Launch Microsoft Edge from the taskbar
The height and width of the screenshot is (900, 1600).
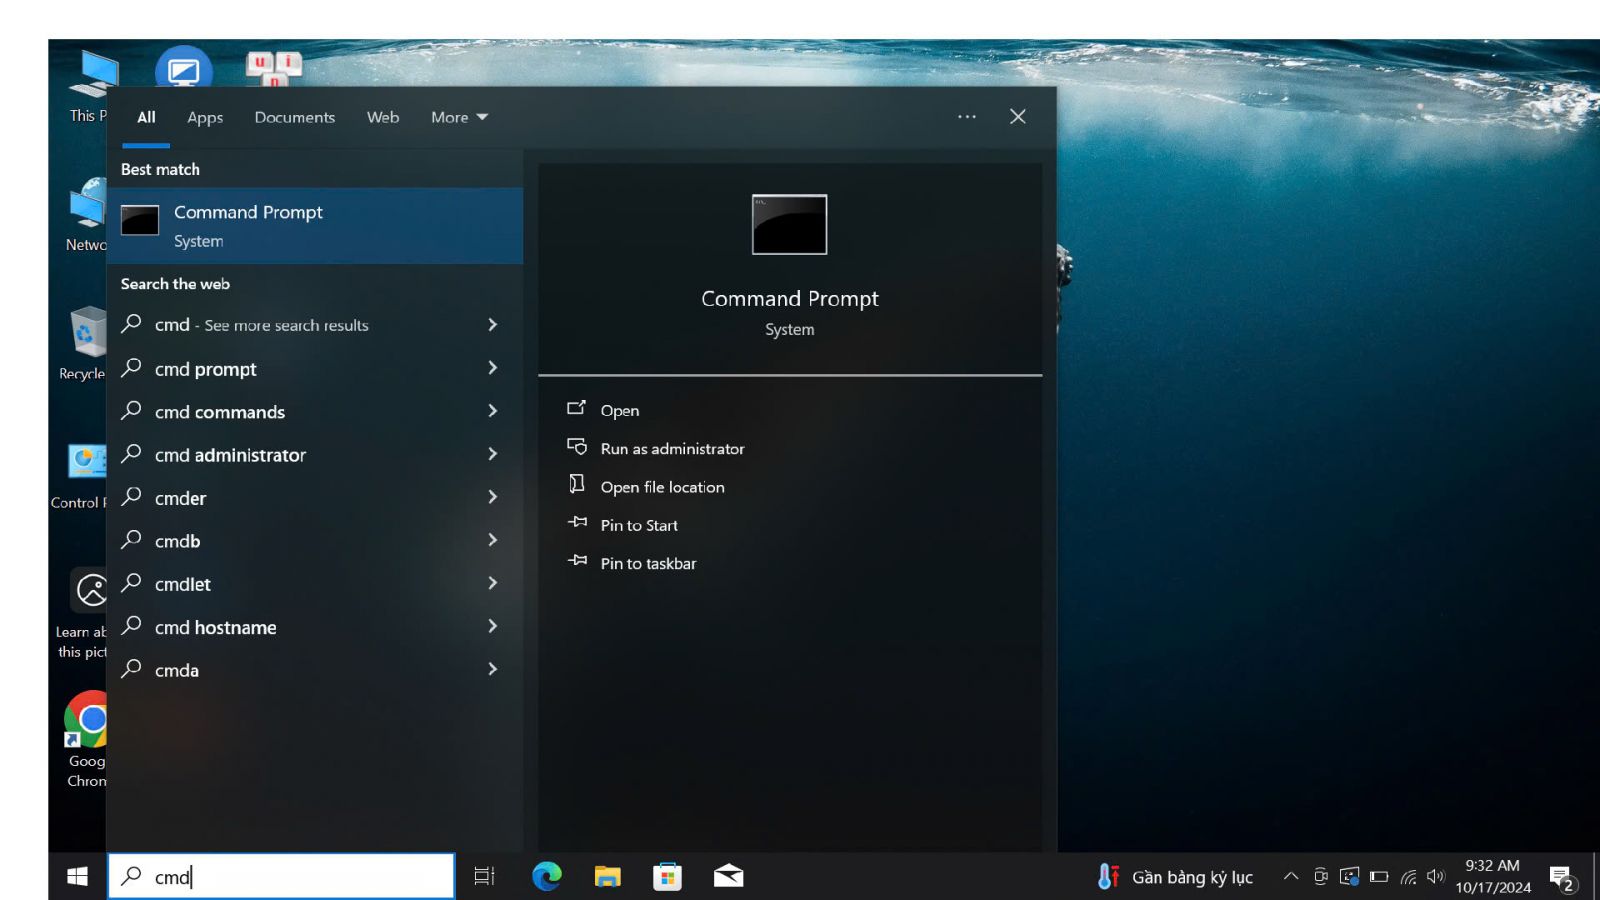[546, 877]
